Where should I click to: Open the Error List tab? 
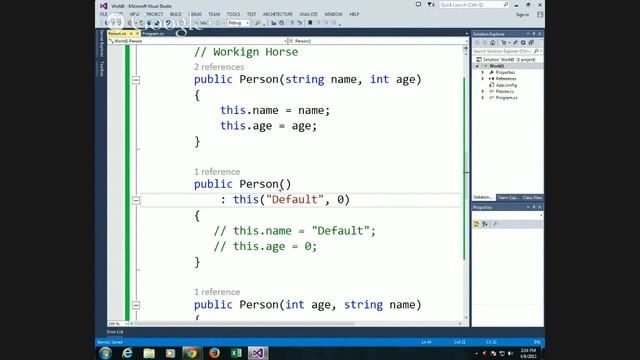[115, 332]
